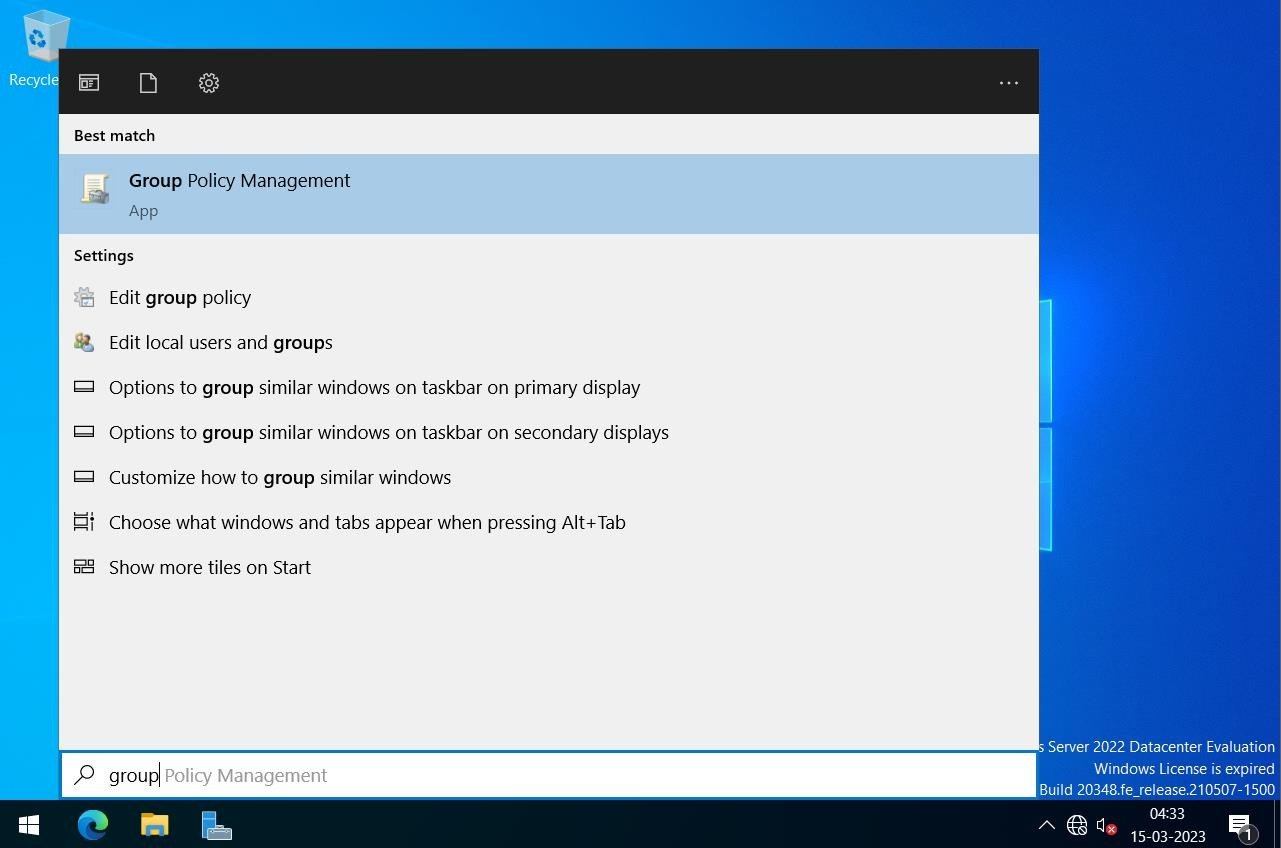Open the three-dot more options menu
This screenshot has height=848, width=1281.
click(x=1008, y=83)
